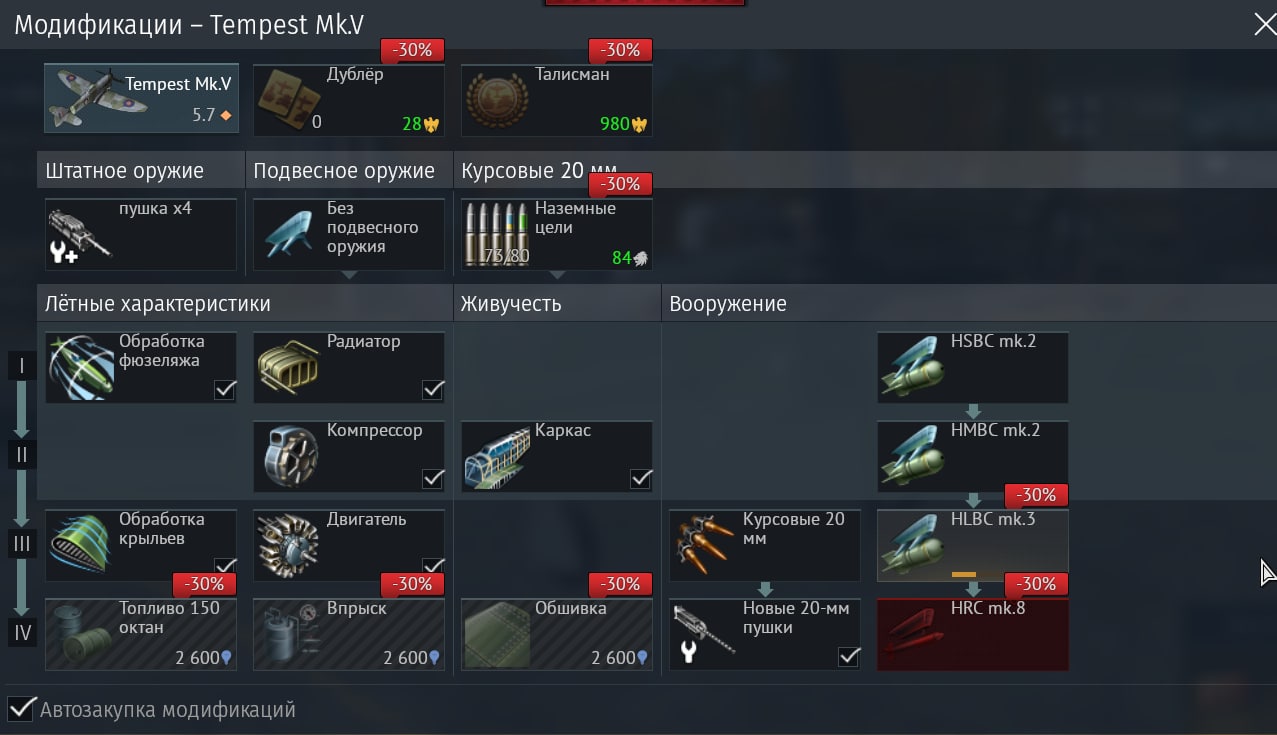Open the Компрессор turbine icon
This screenshot has width=1277, height=735.
pyautogui.click(x=289, y=456)
